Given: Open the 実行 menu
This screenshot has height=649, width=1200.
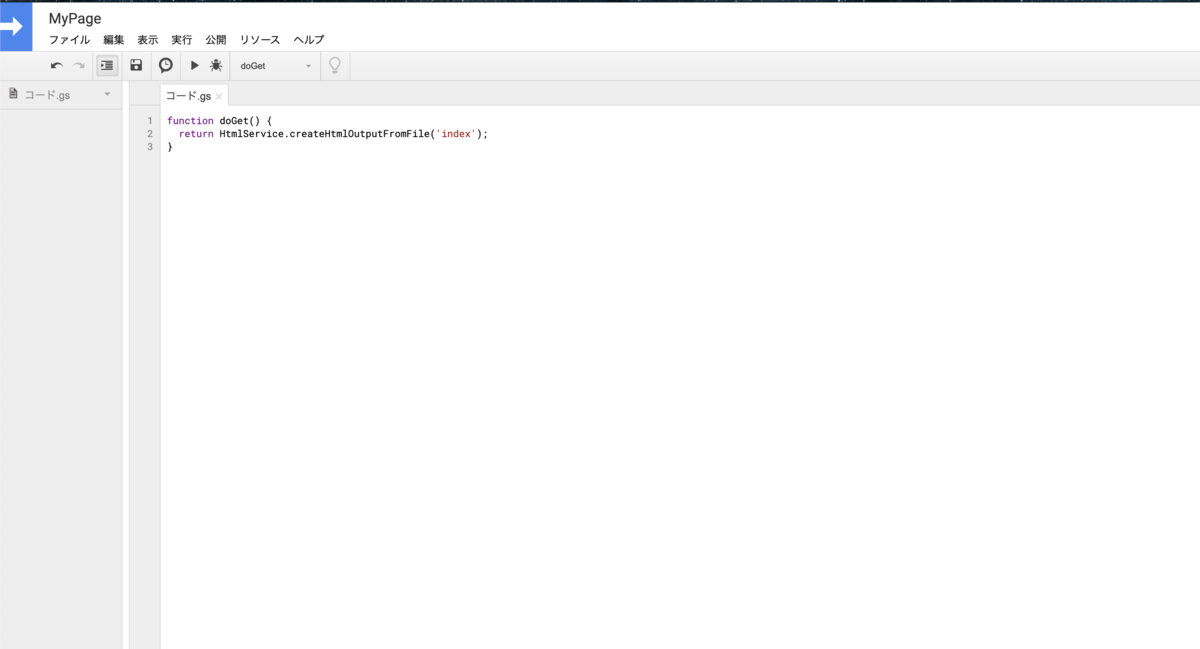Looking at the screenshot, I should [x=182, y=40].
